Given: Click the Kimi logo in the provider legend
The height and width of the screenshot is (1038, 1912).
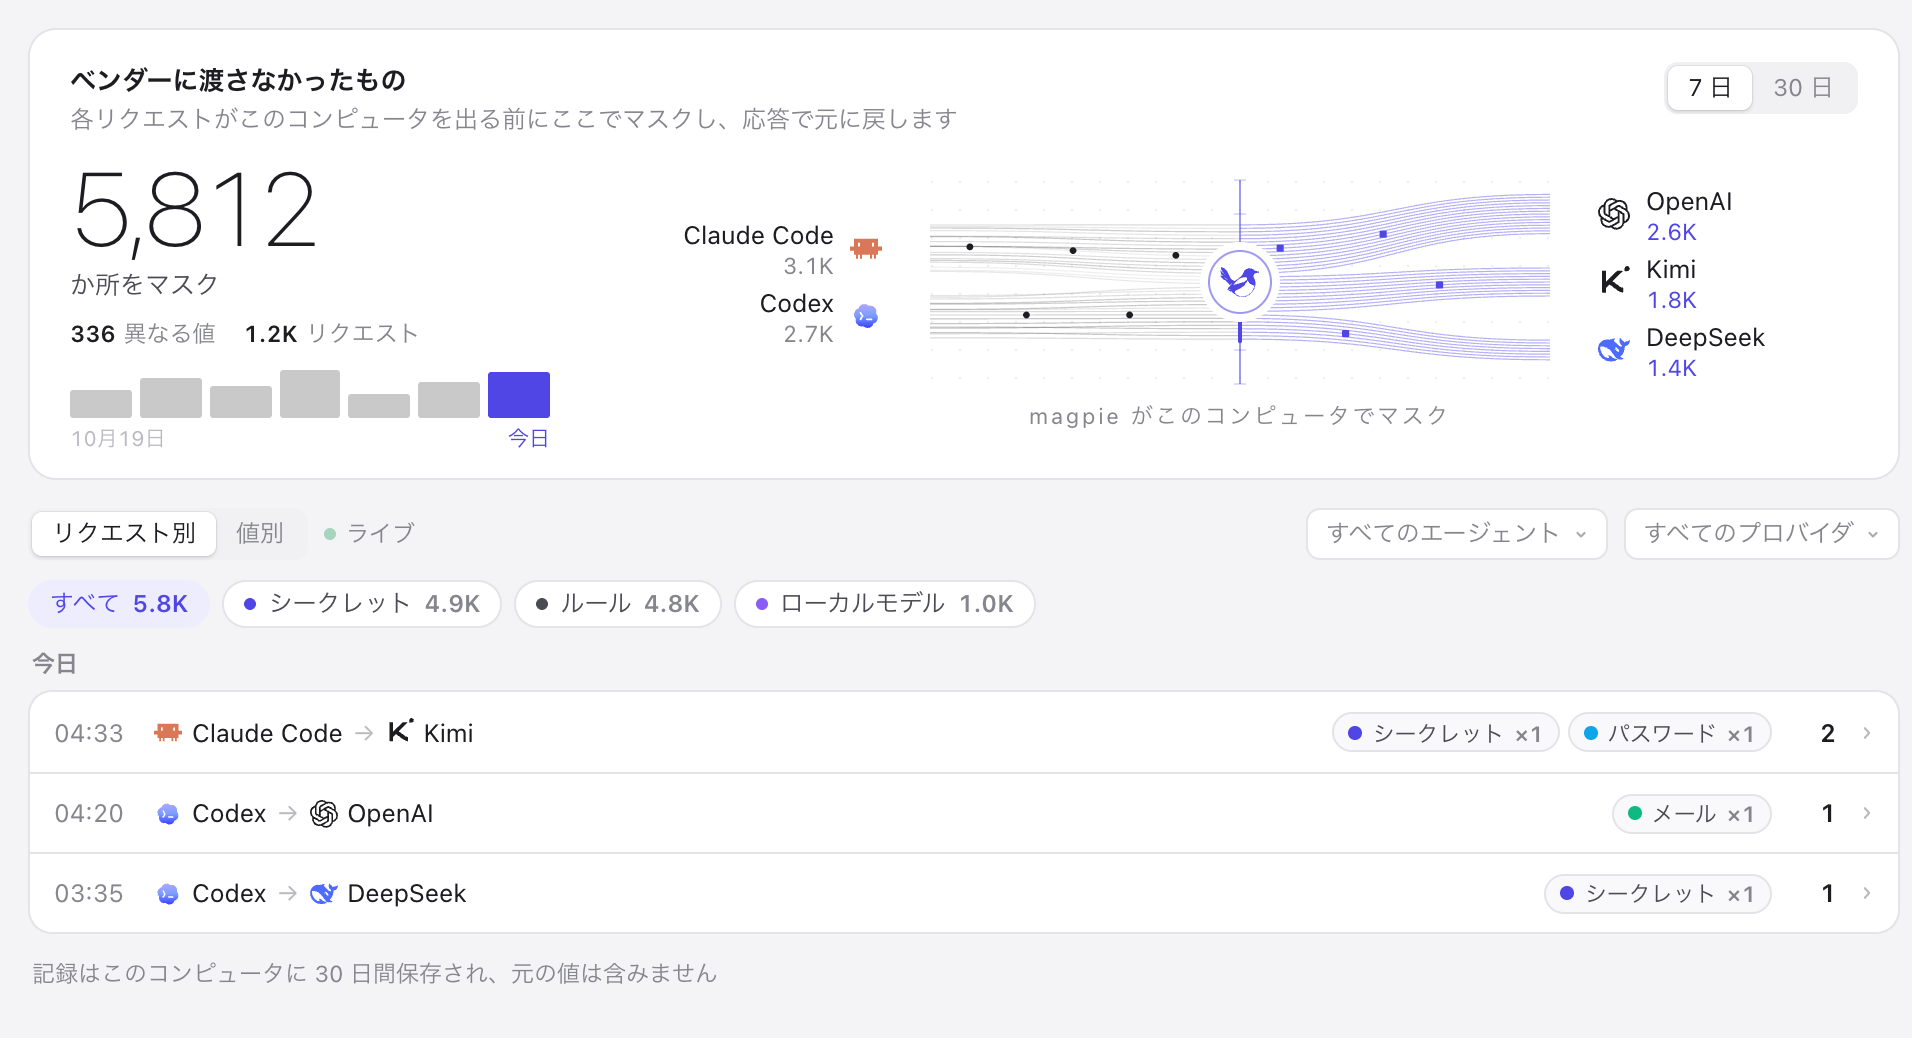Looking at the screenshot, I should (1614, 281).
